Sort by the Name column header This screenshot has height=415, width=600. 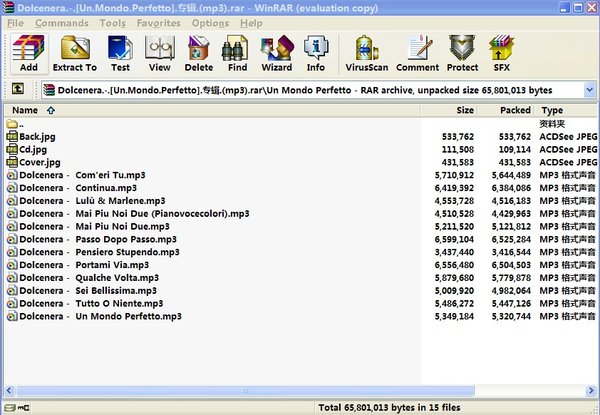pos(212,110)
